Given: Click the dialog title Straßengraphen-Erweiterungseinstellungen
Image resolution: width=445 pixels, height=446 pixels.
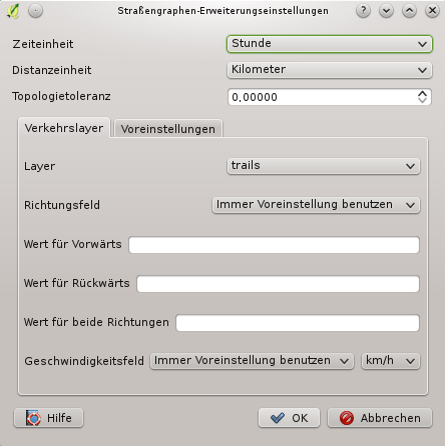Looking at the screenshot, I should tap(223, 11).
